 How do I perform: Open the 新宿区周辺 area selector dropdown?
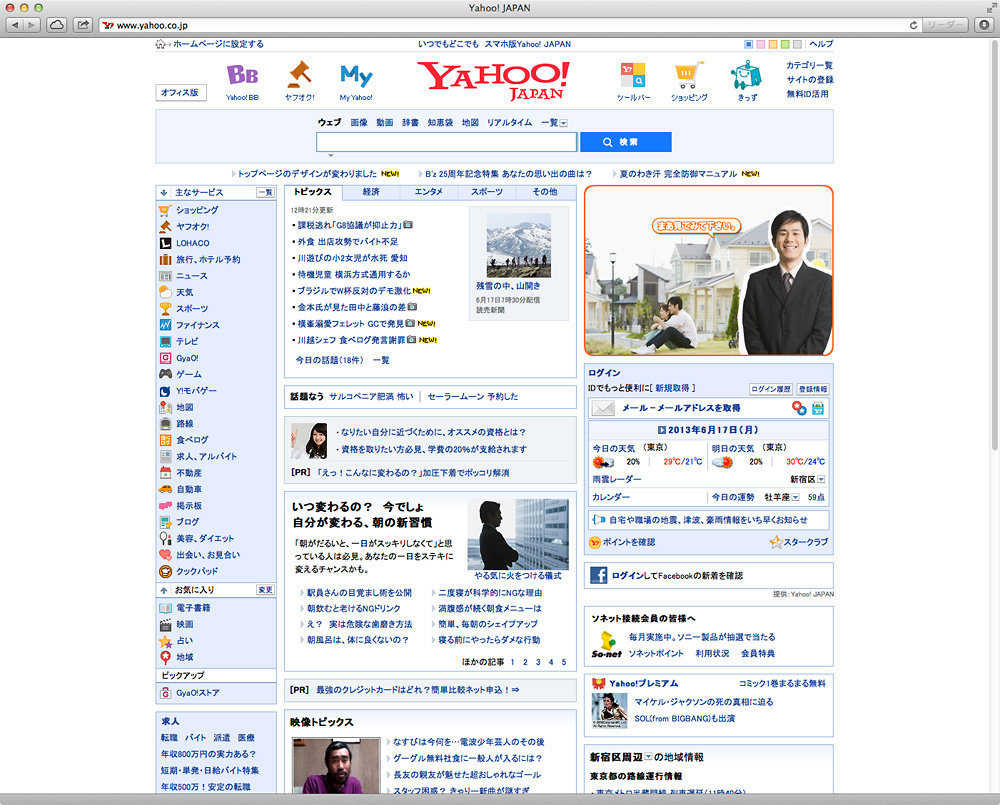tap(649, 757)
